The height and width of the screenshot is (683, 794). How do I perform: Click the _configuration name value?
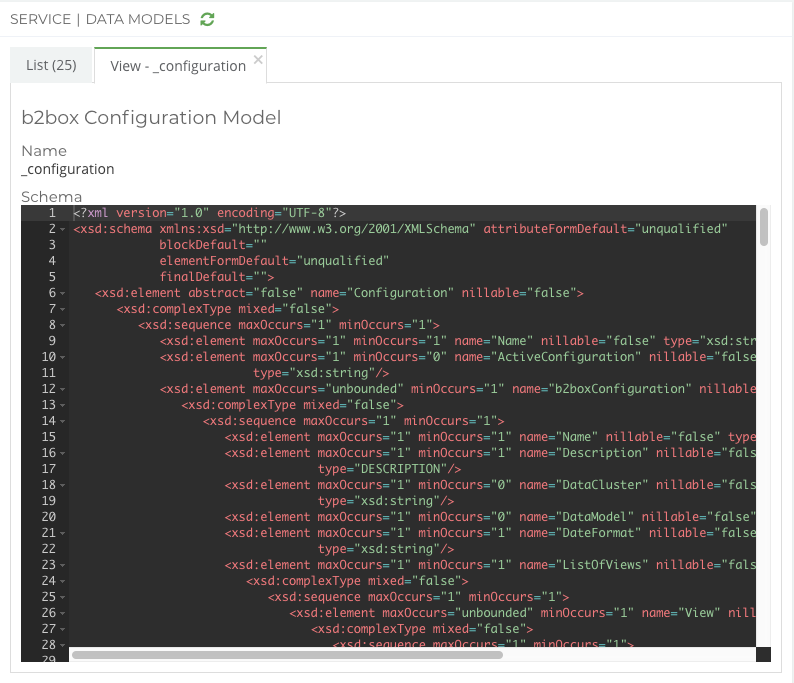pos(68,169)
